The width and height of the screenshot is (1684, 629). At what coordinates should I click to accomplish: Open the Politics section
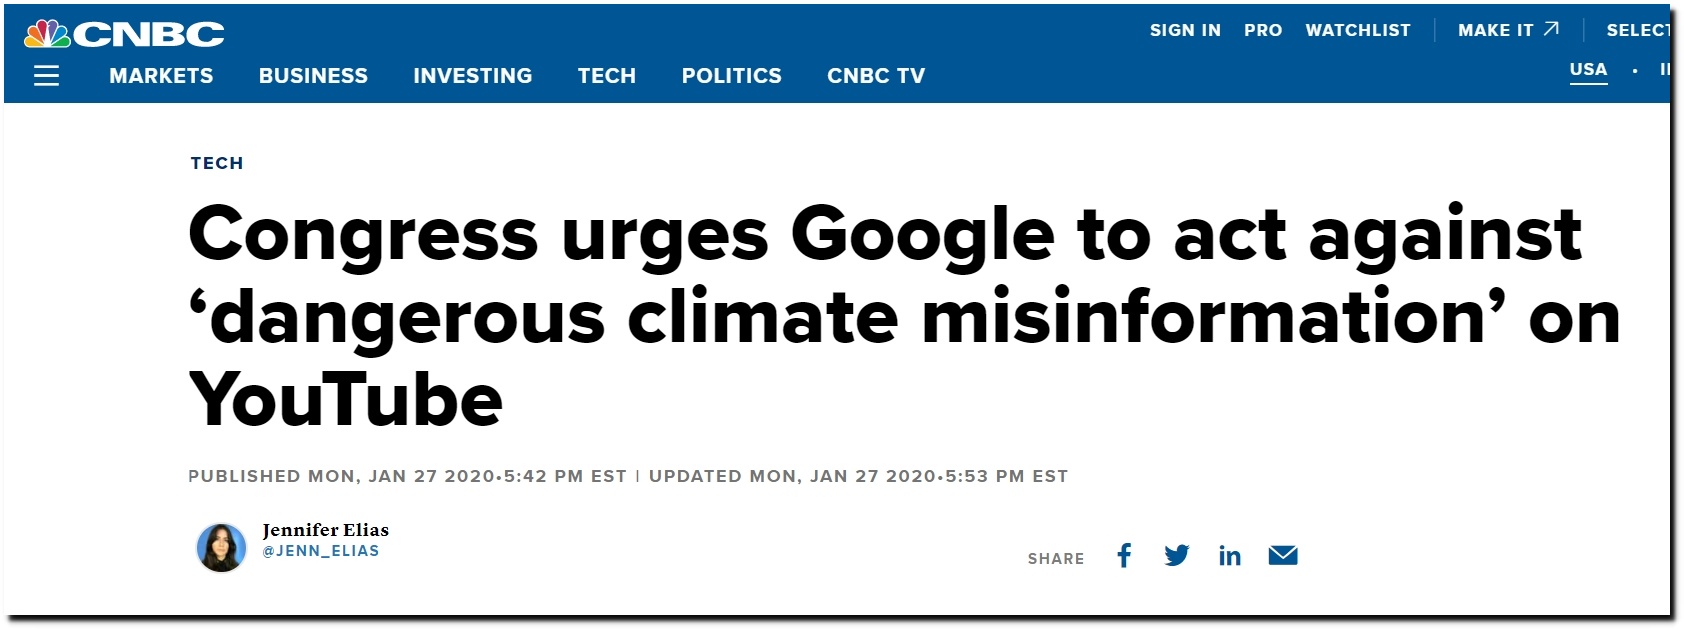[732, 76]
